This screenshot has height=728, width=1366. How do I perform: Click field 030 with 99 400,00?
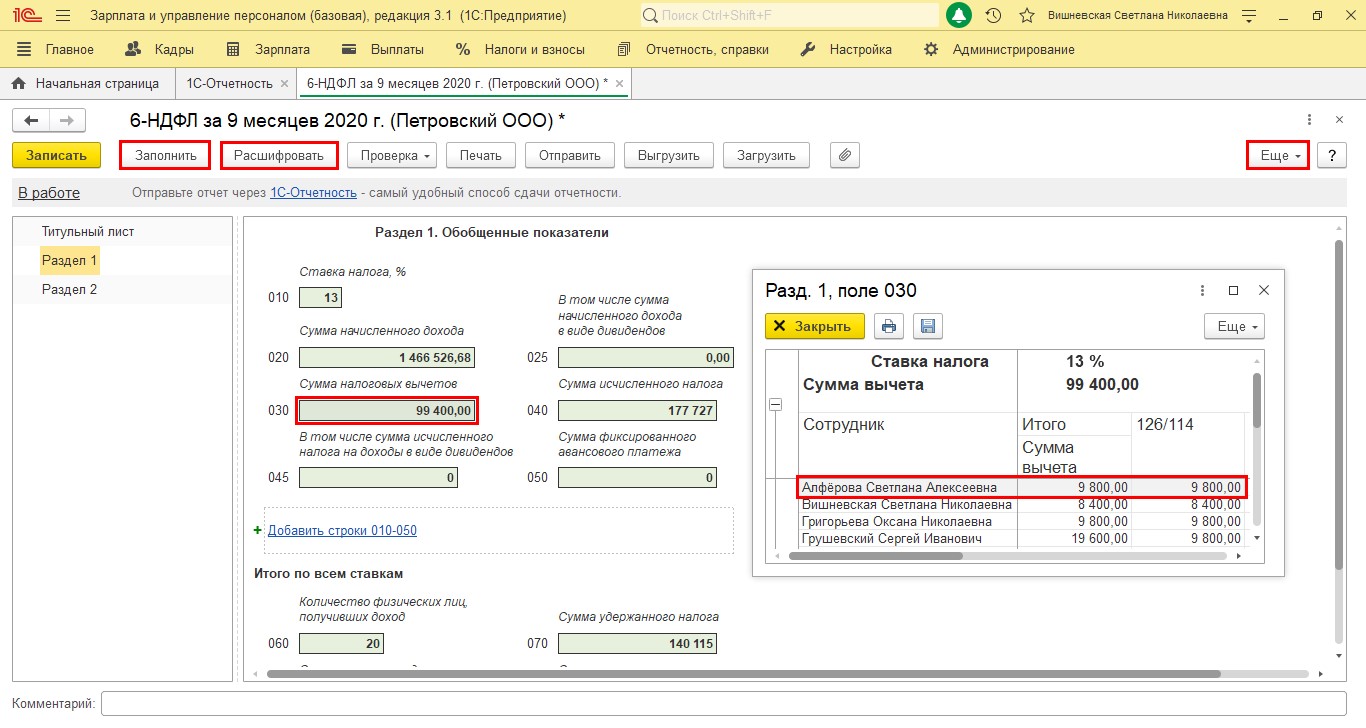point(387,410)
